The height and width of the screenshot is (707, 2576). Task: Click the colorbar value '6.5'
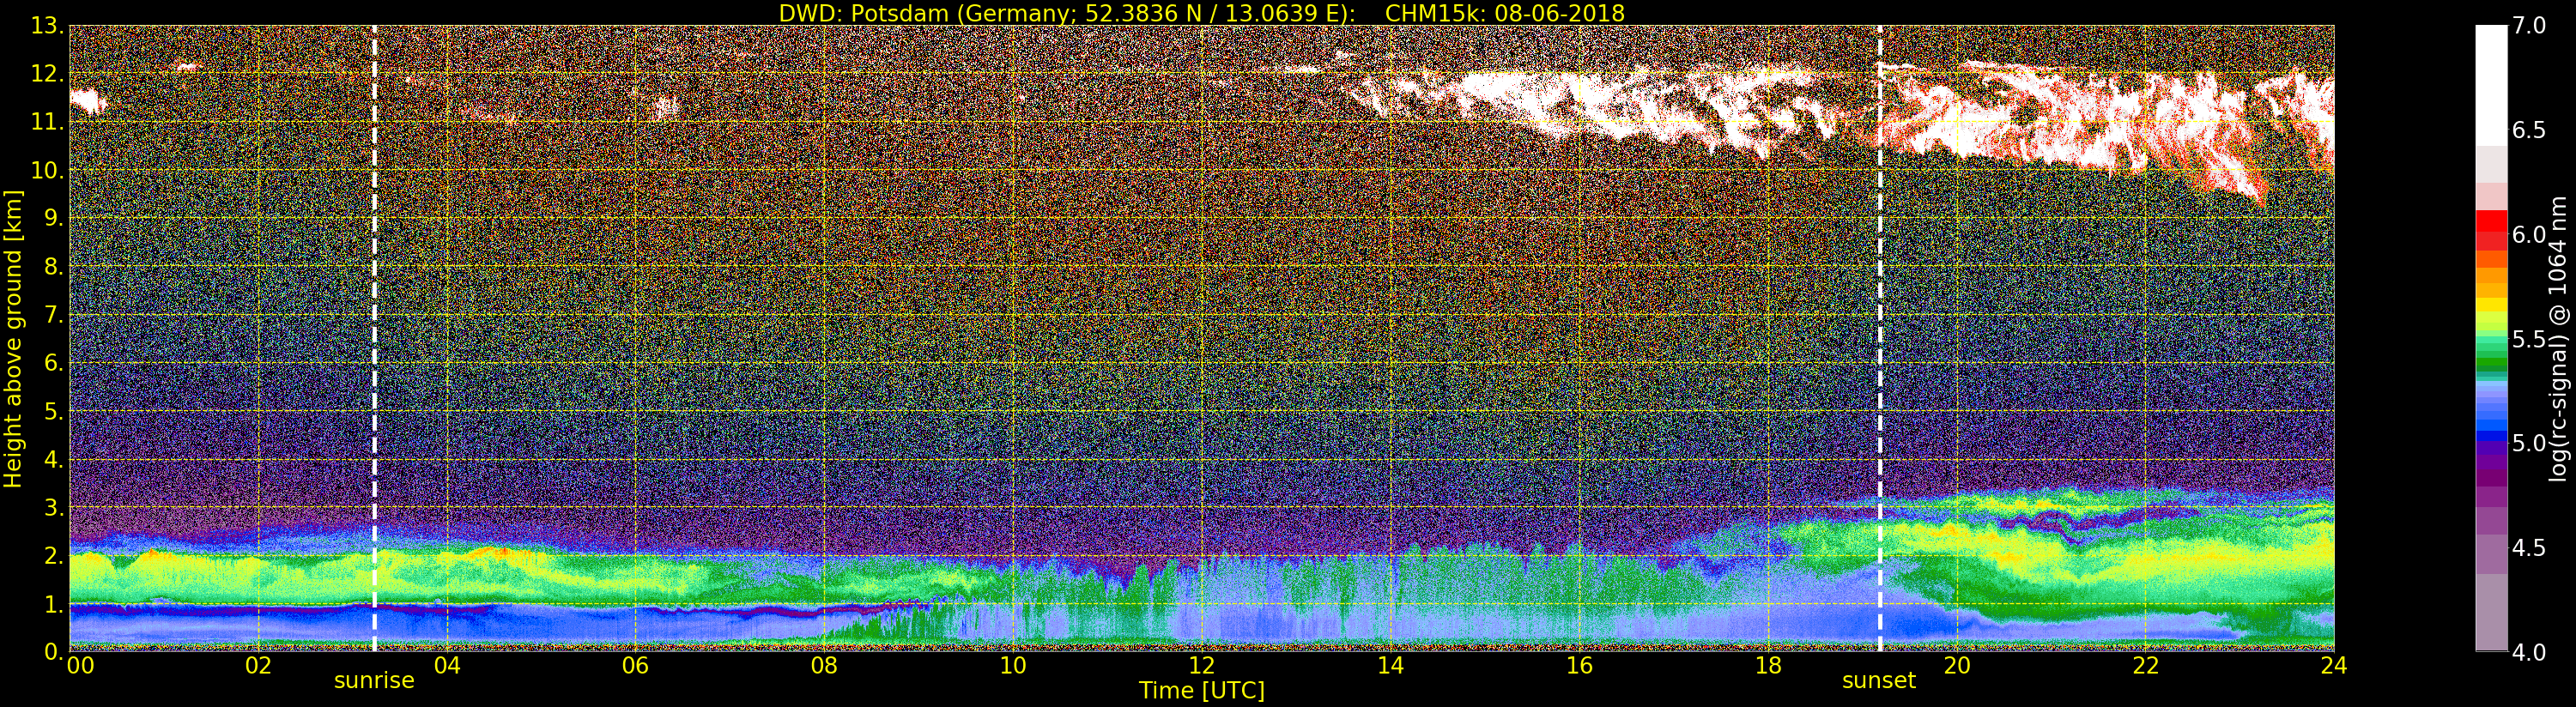(2529, 130)
